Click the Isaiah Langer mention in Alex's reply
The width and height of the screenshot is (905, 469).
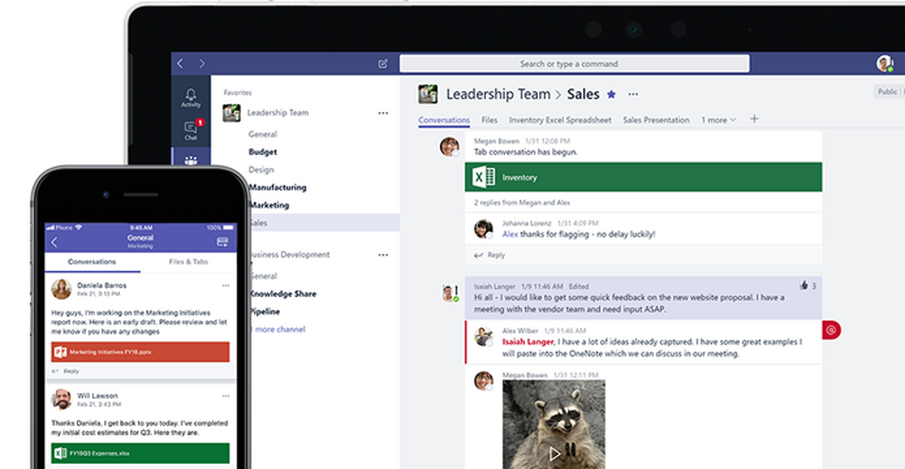tap(528, 342)
